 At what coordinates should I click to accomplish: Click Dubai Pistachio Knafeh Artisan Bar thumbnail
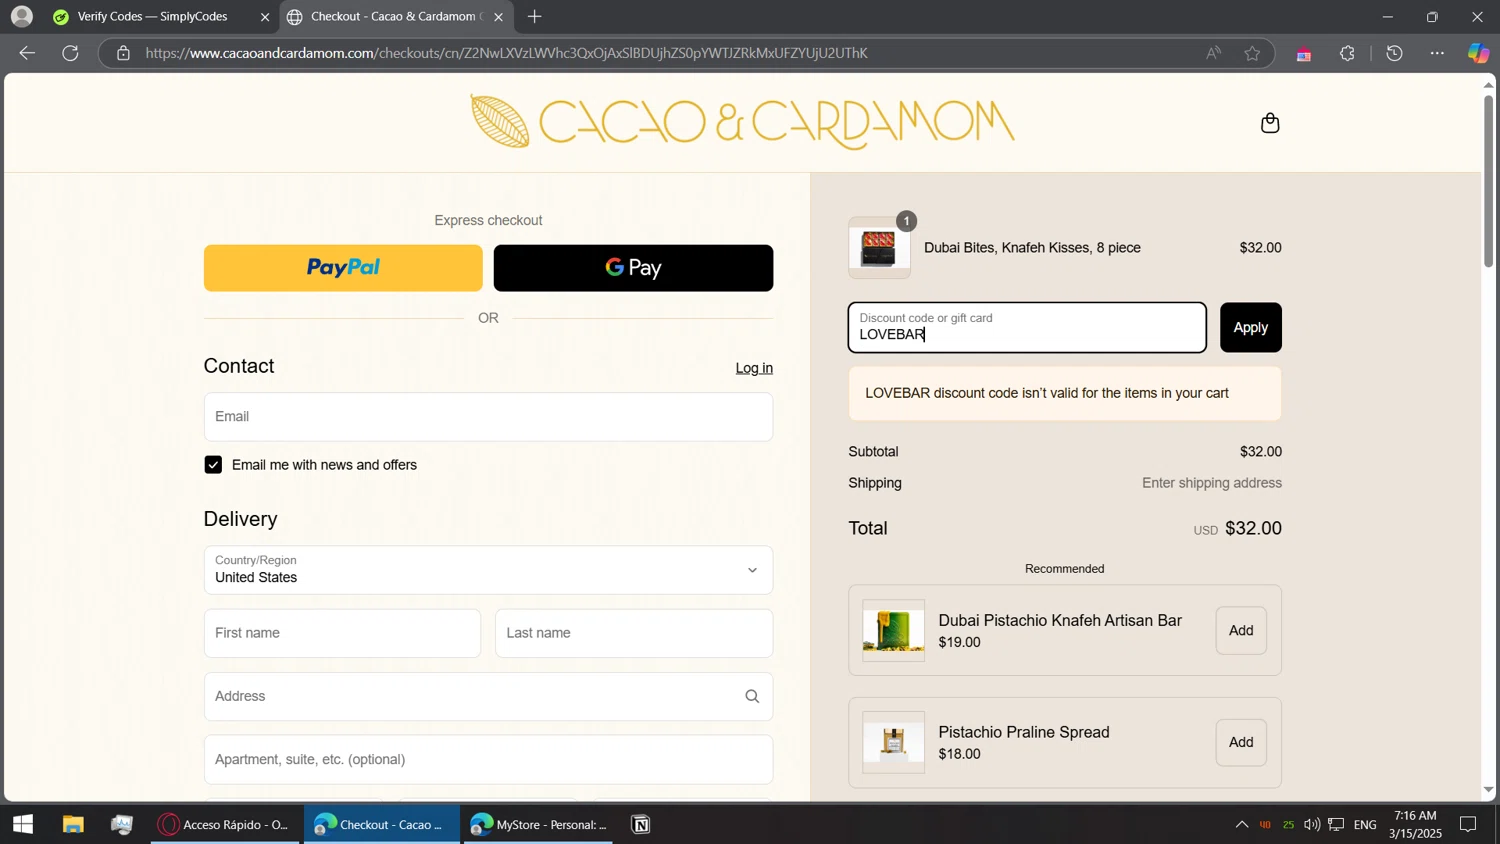point(893,631)
